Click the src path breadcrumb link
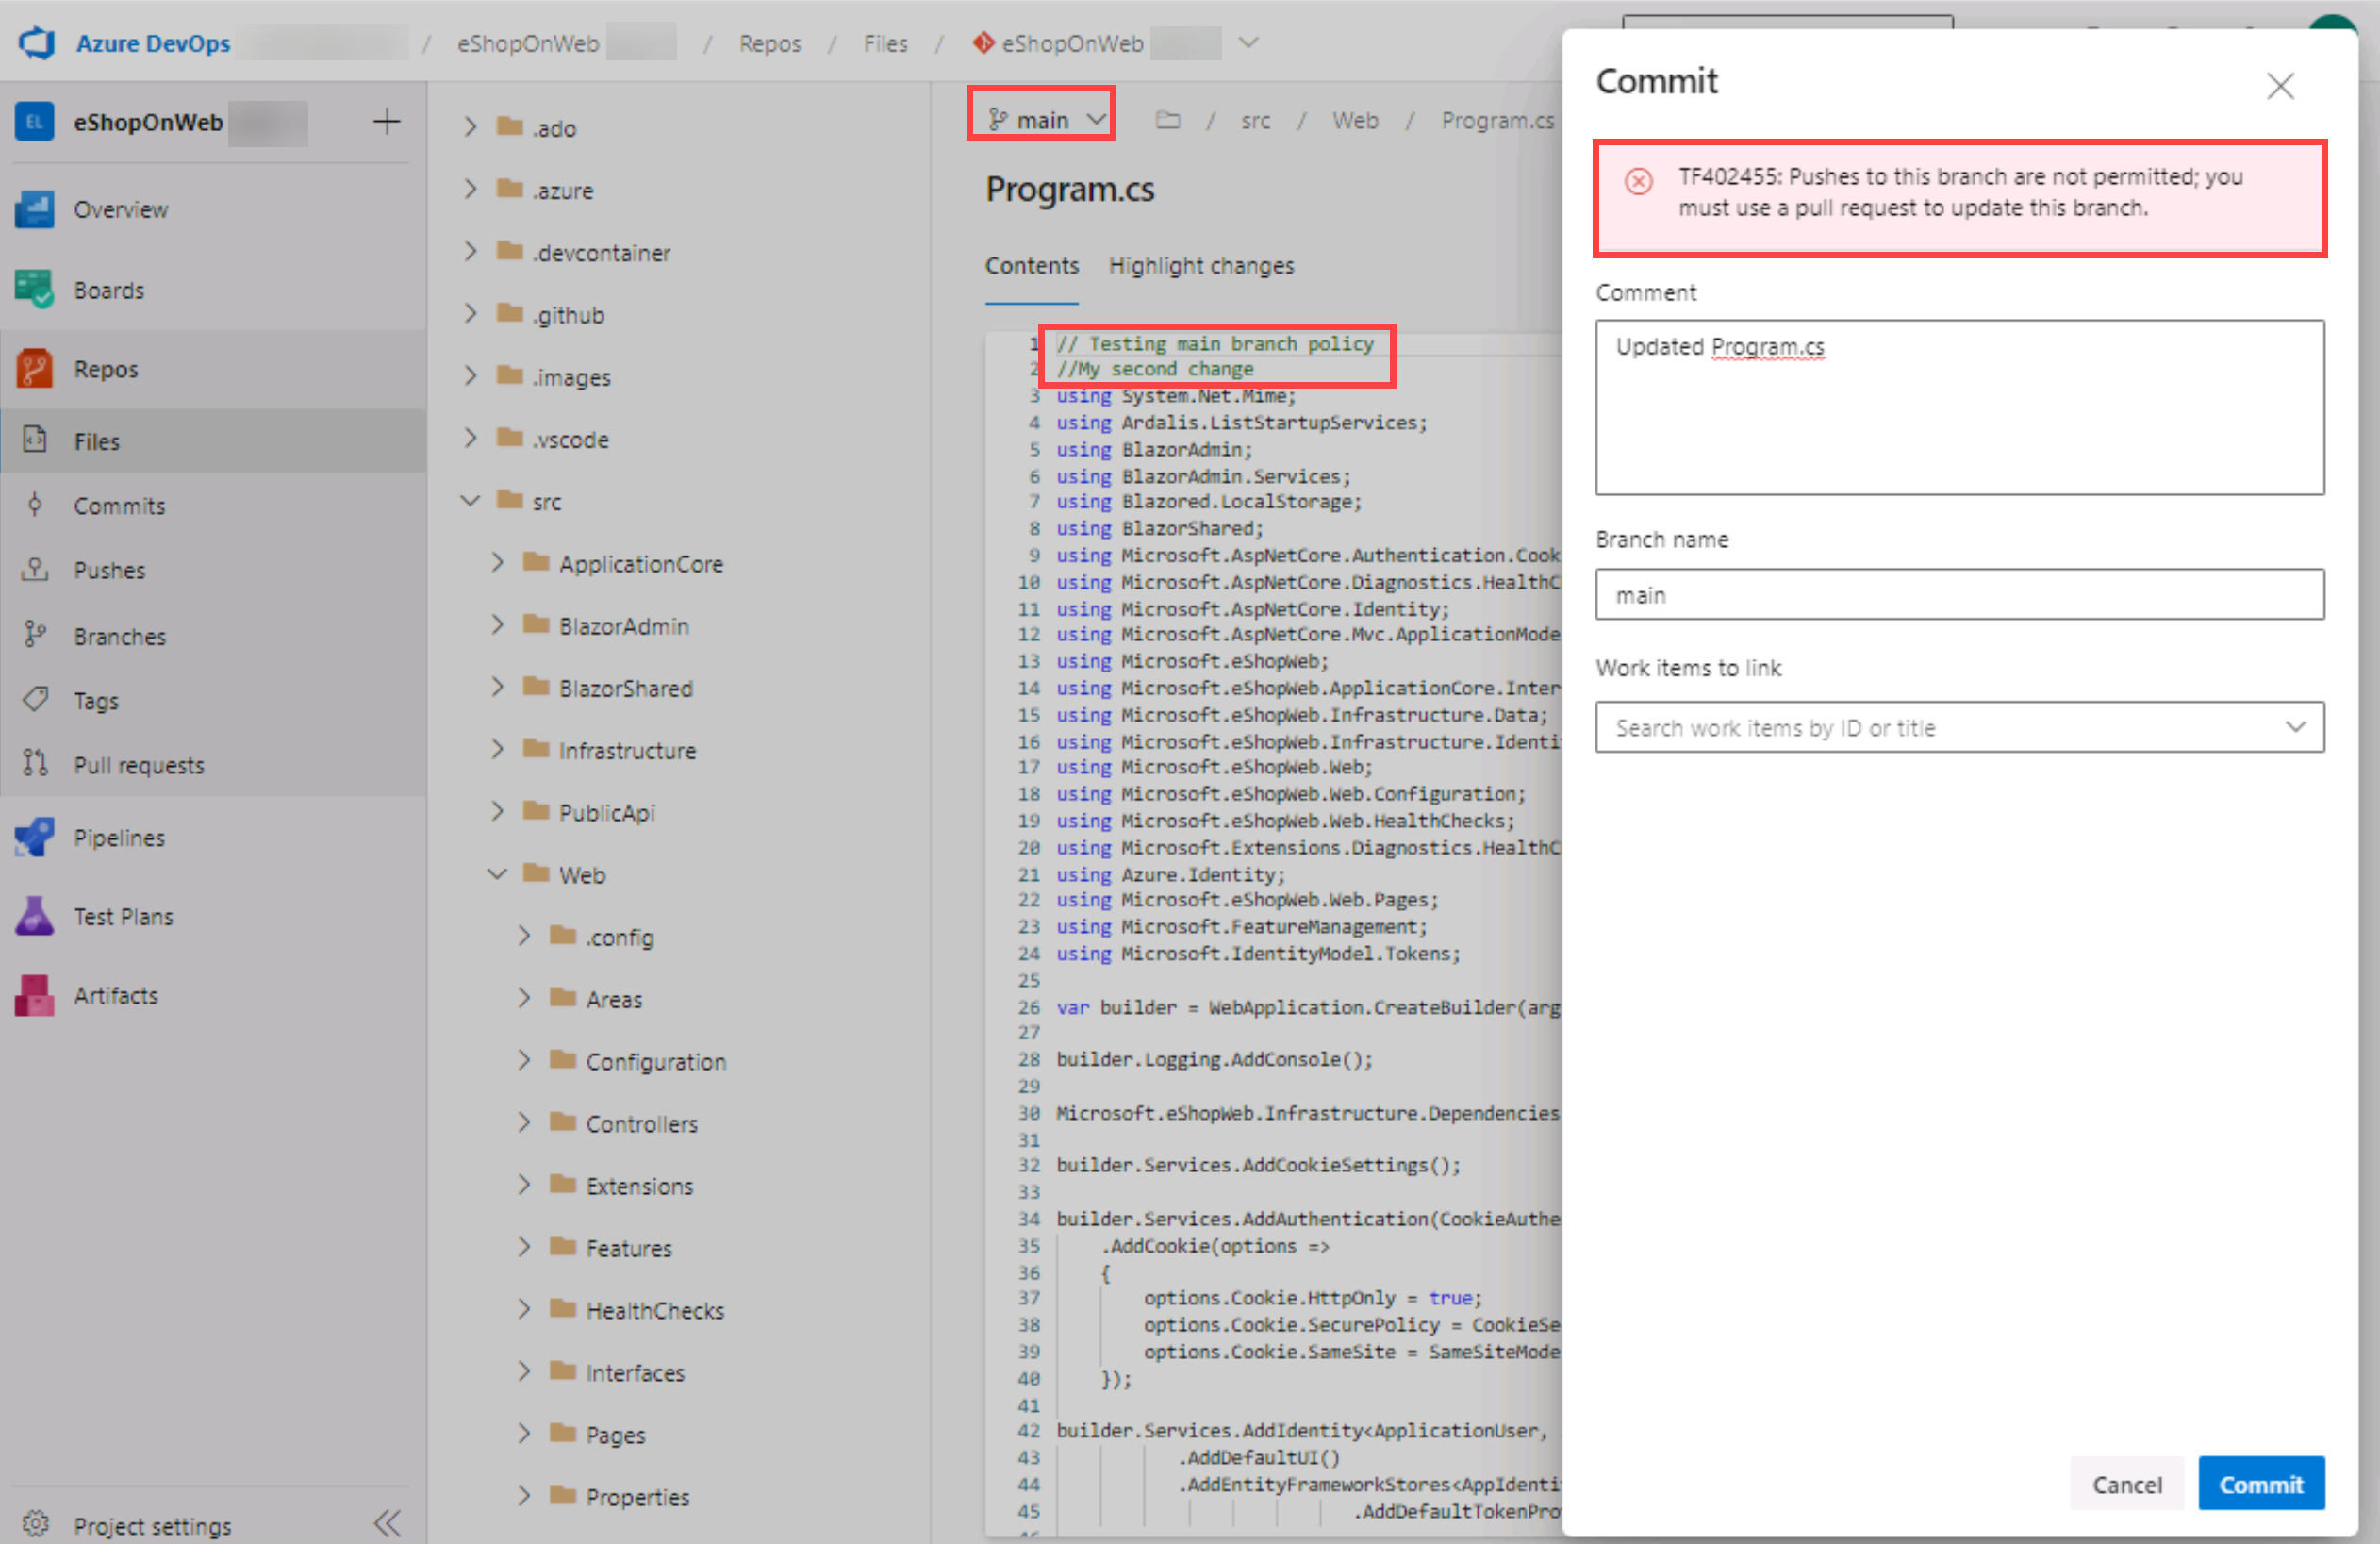Screen dimensions: 2380x1544 (1255, 121)
